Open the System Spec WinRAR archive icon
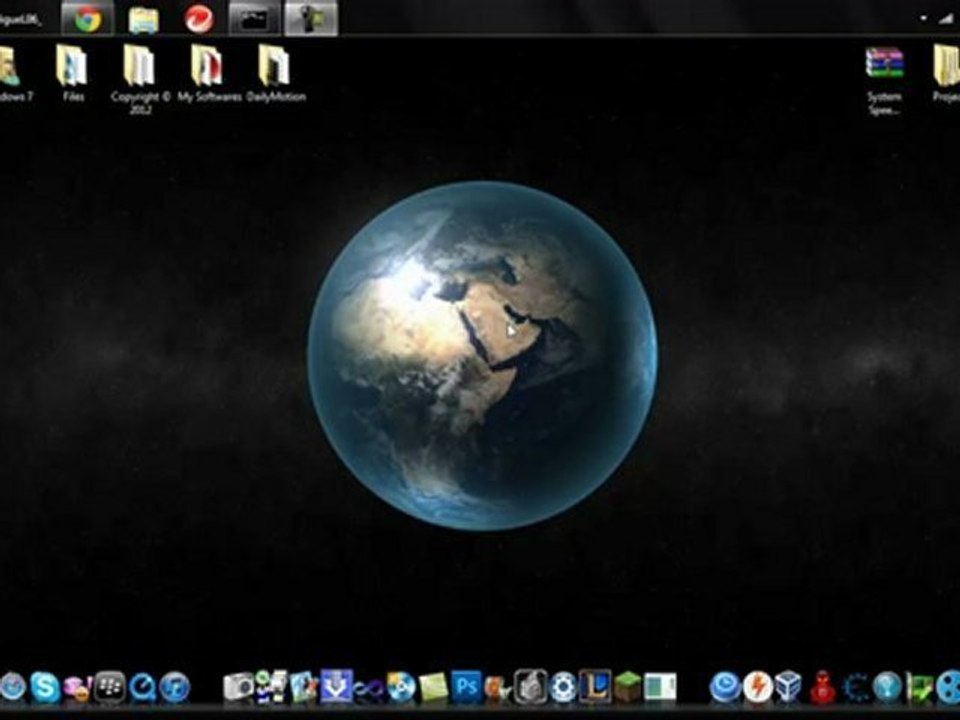Image resolution: width=960 pixels, height=720 pixels. [884, 80]
